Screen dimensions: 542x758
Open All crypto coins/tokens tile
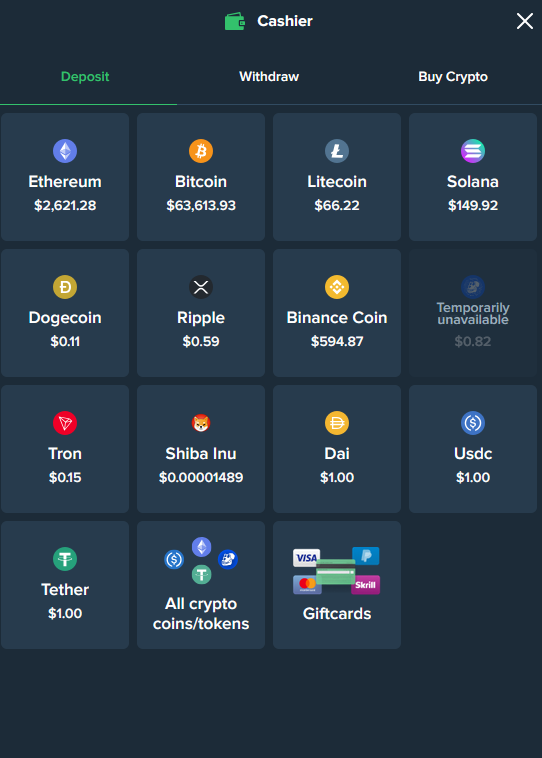(201, 585)
